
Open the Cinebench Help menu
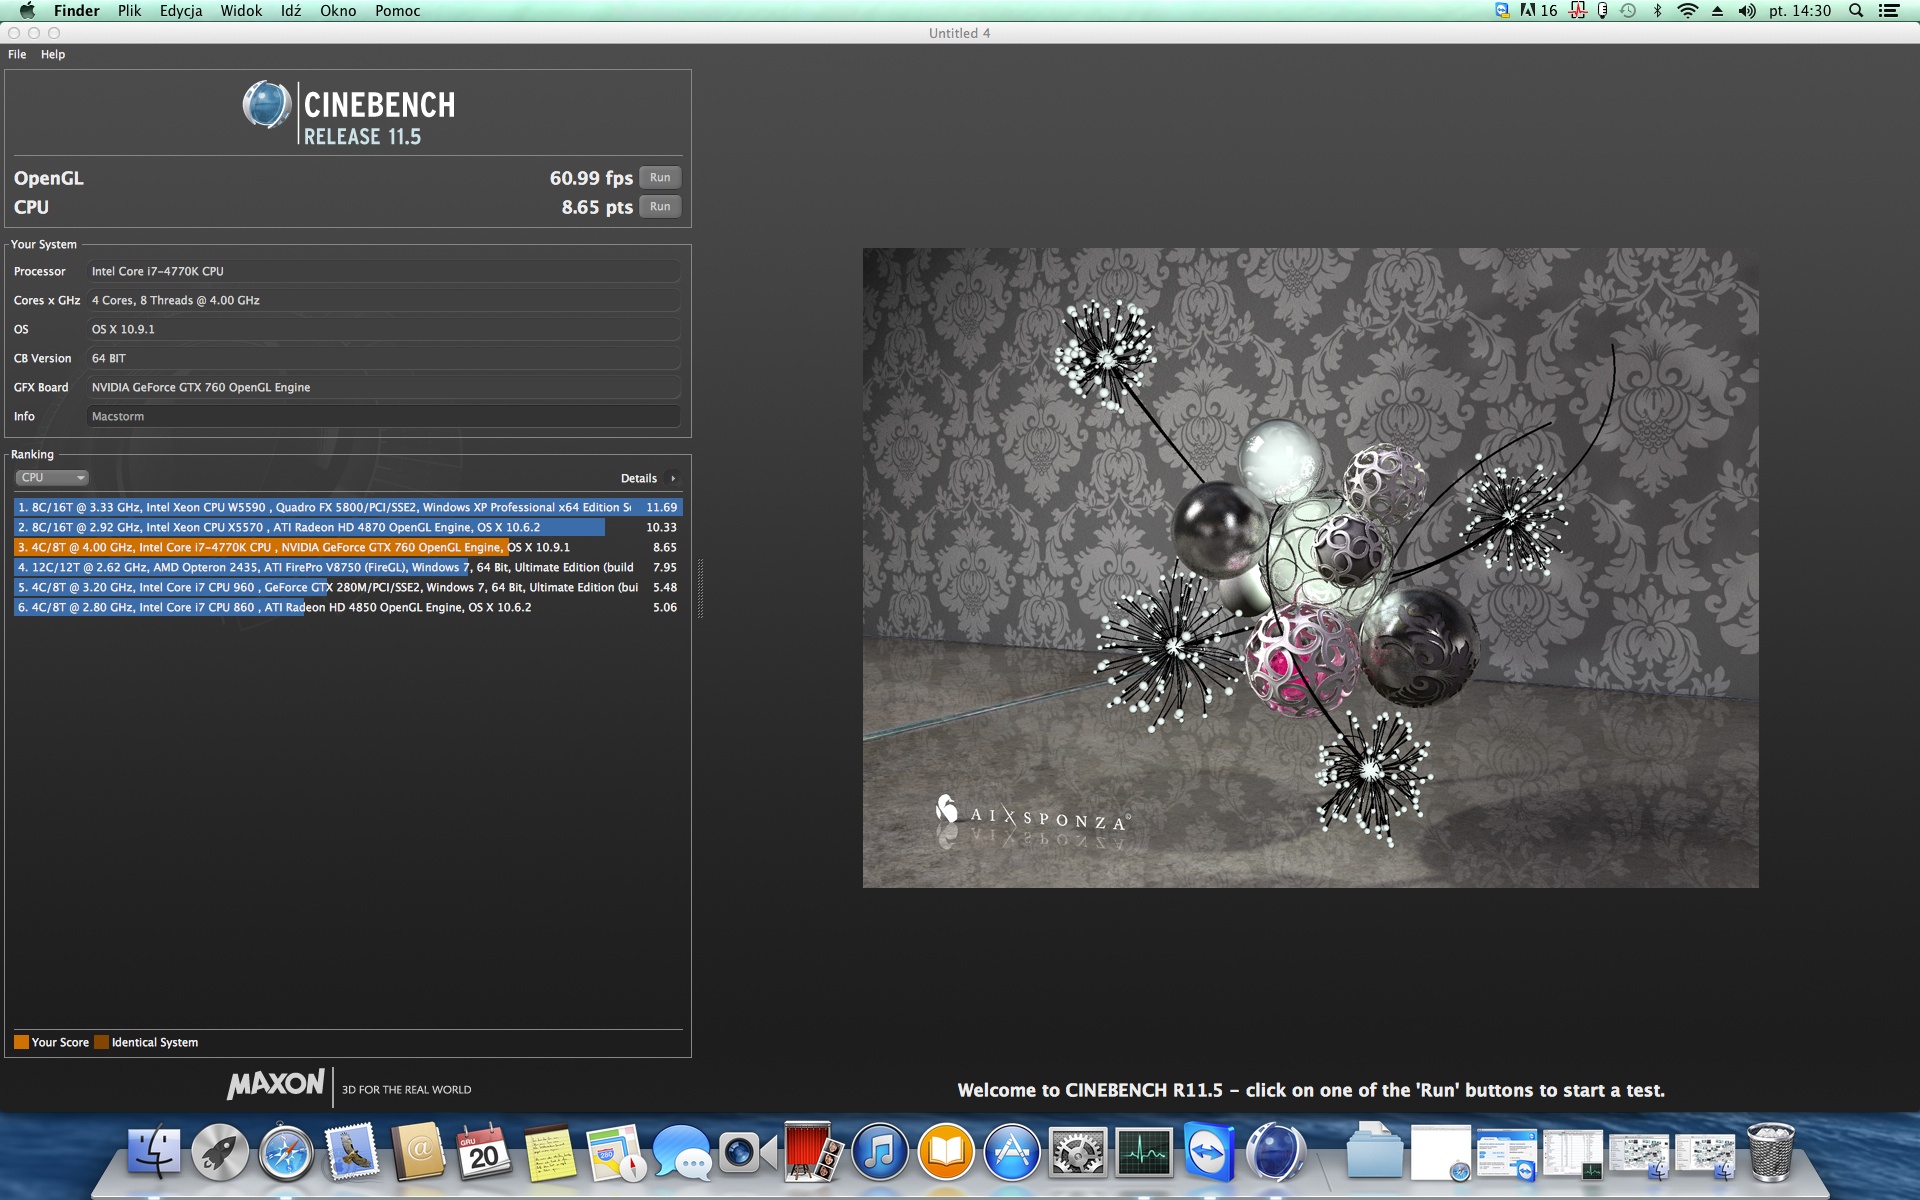click(53, 55)
